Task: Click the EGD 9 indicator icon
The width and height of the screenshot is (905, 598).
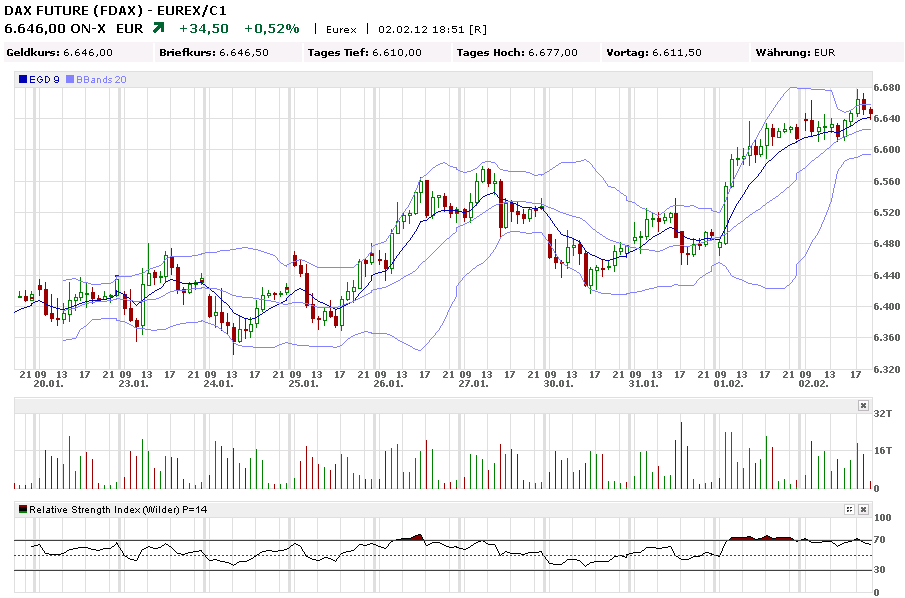Action: (23, 78)
